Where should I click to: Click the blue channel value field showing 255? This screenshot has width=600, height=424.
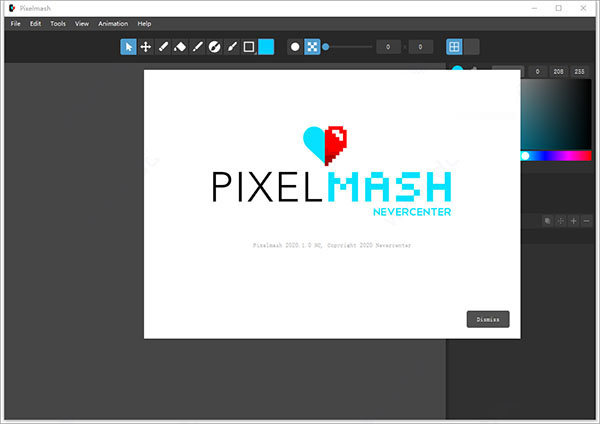point(579,72)
